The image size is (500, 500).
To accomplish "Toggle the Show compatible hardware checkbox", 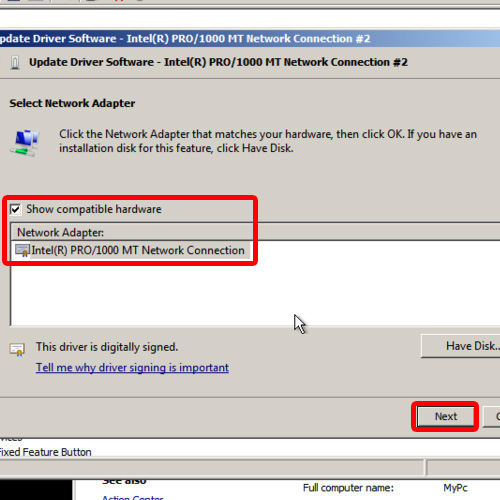I will pyautogui.click(x=15, y=209).
